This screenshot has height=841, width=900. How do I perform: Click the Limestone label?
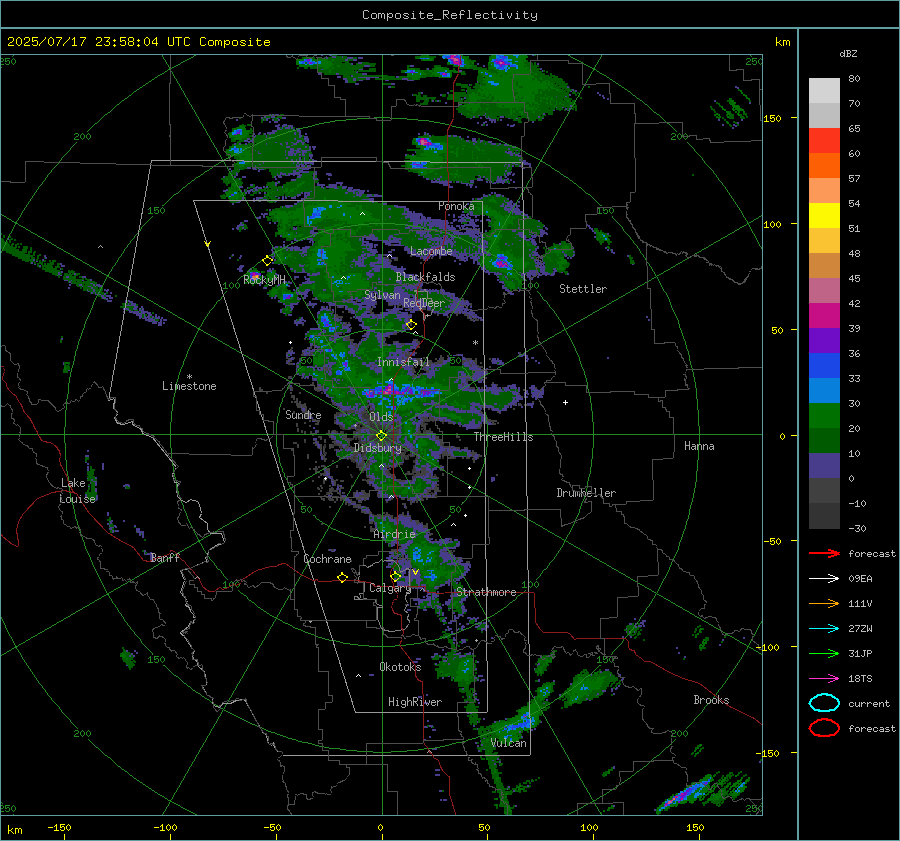[x=189, y=386]
